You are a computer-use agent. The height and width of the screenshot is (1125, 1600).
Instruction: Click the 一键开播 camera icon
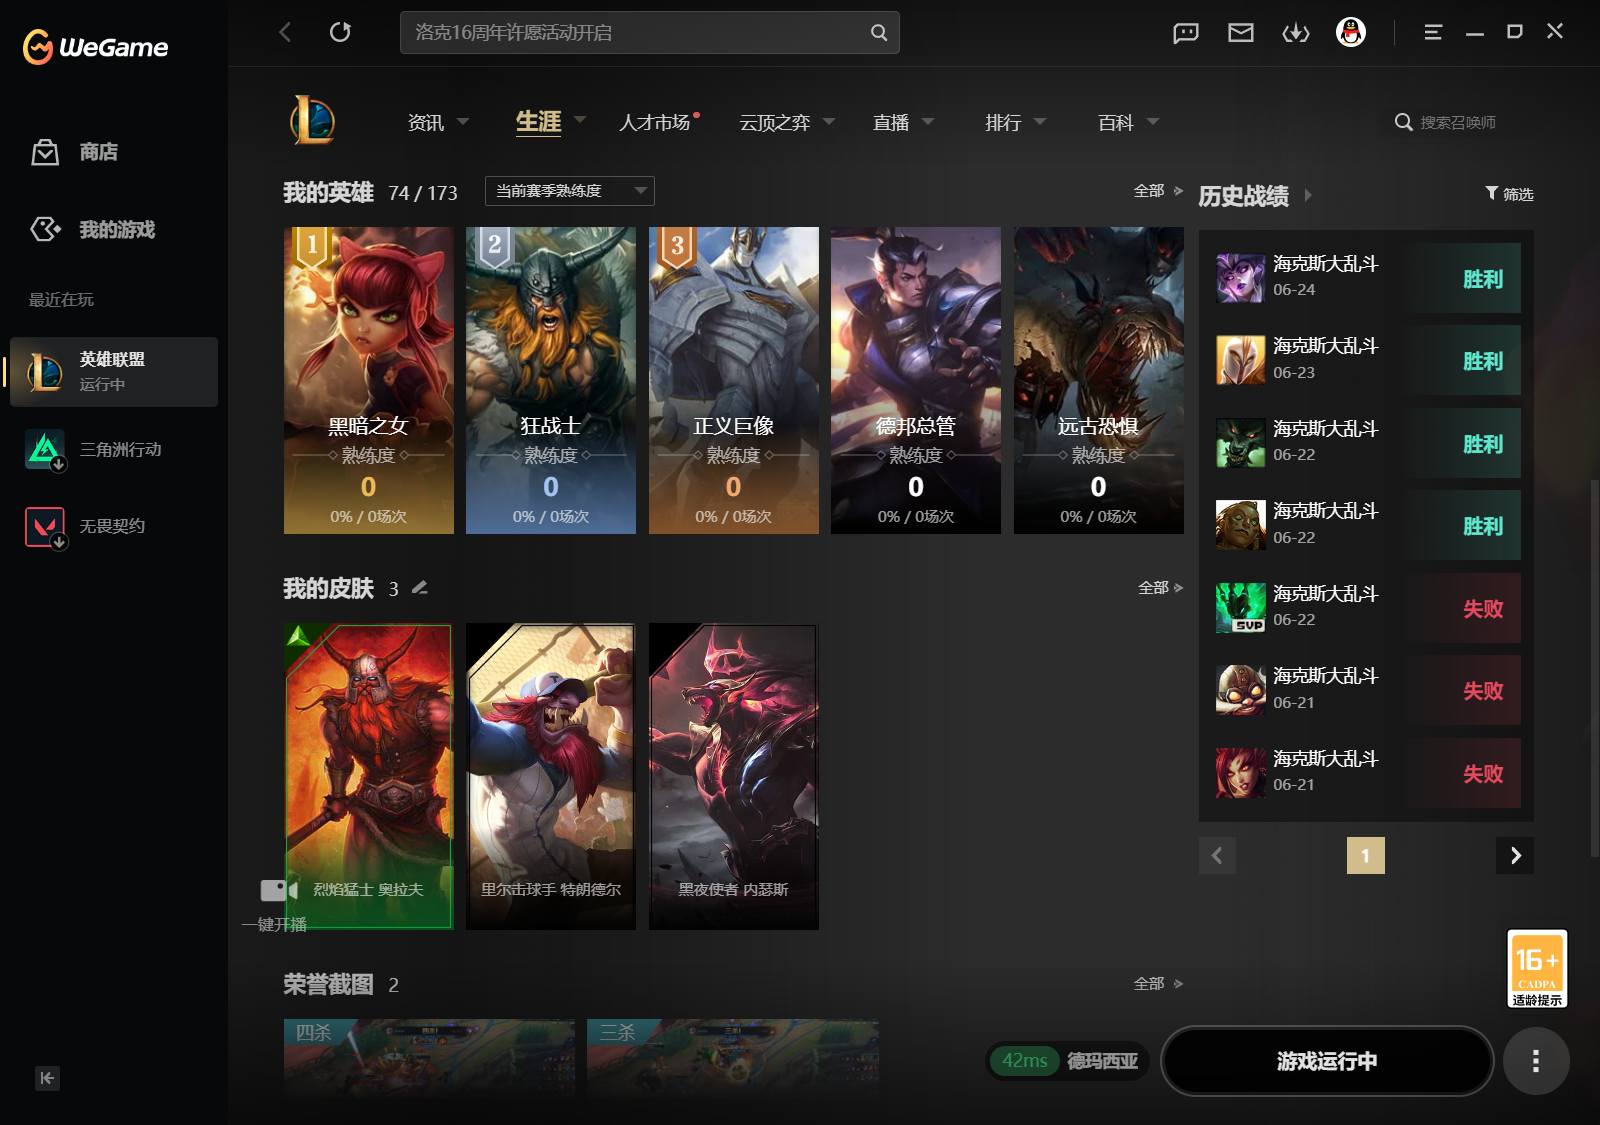[279, 890]
